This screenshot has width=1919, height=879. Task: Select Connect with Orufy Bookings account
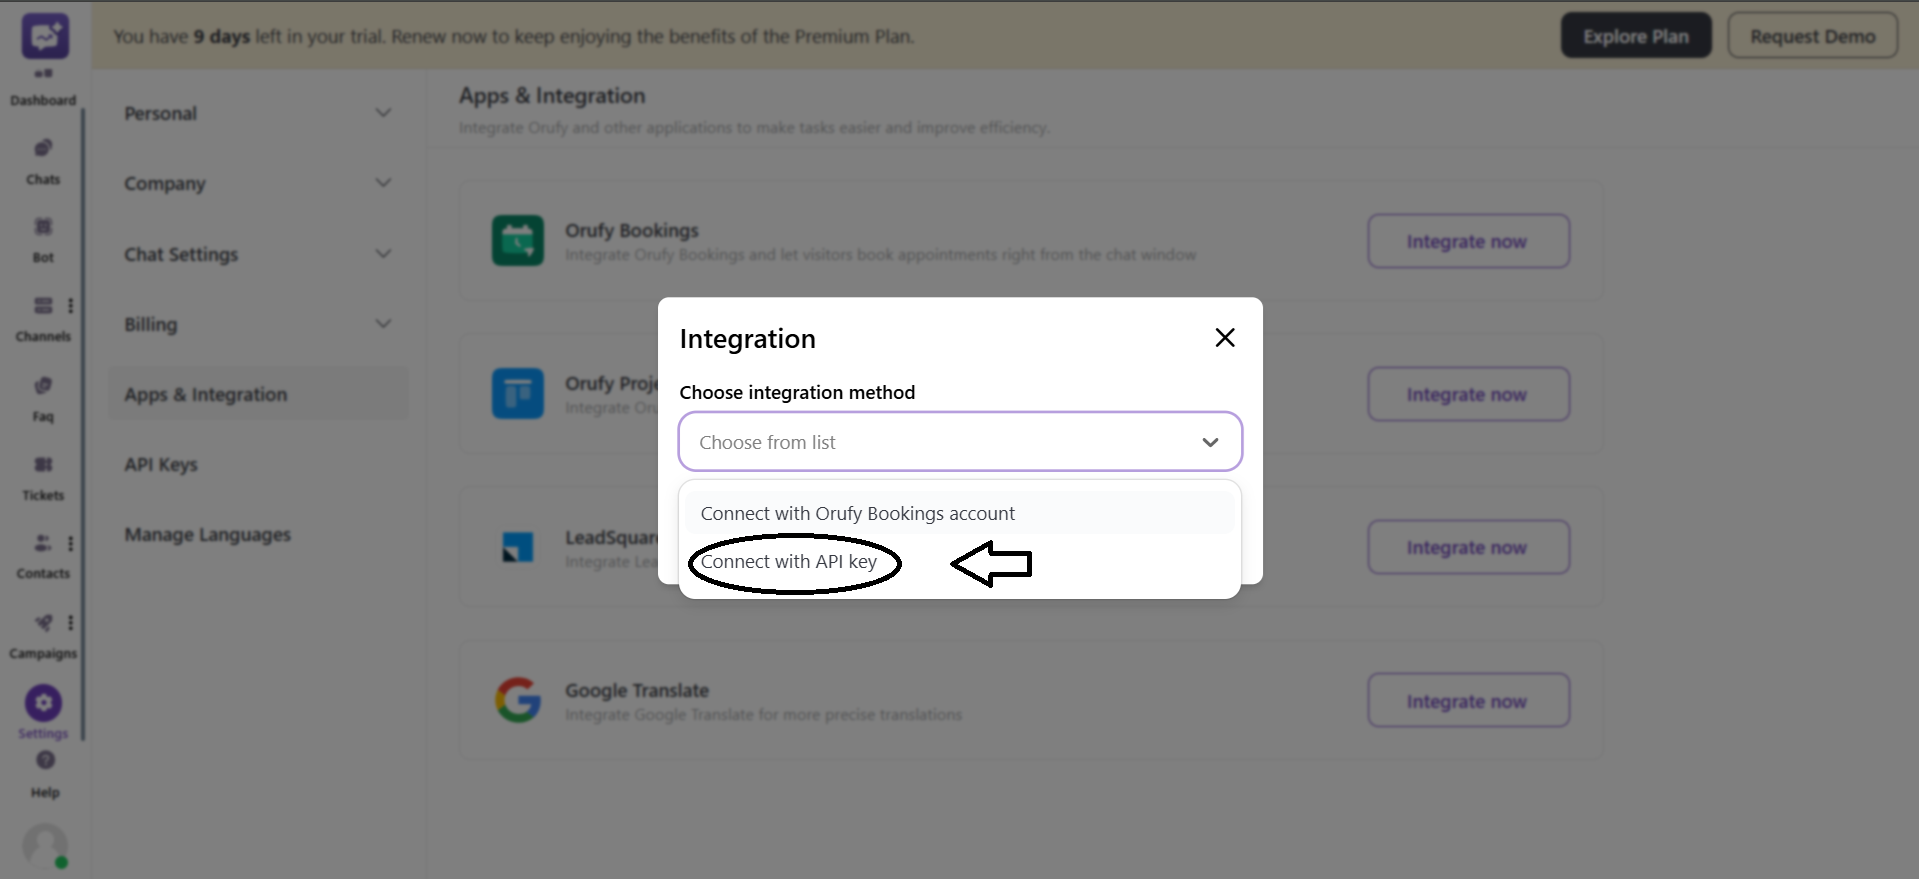click(960, 513)
